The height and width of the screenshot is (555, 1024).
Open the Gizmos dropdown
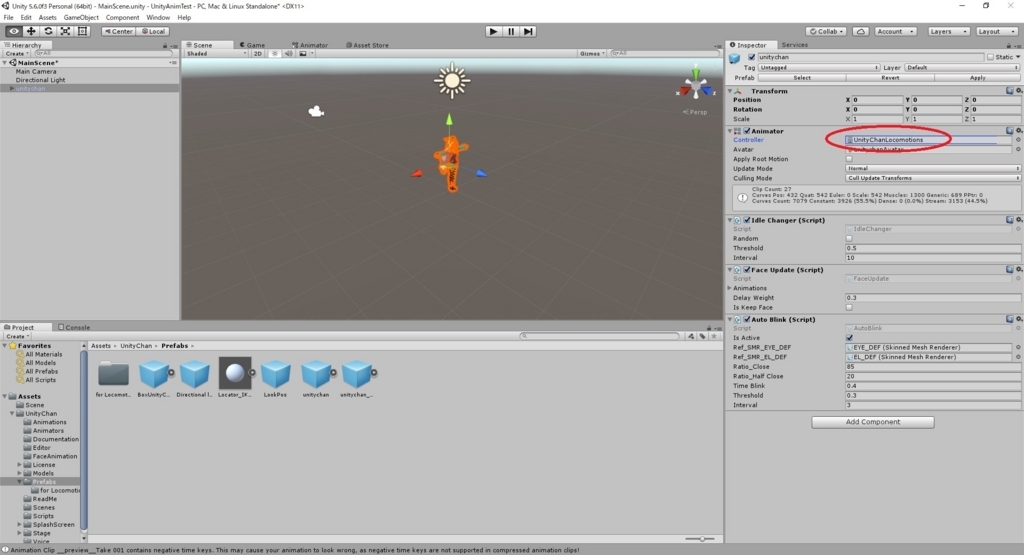coord(592,54)
